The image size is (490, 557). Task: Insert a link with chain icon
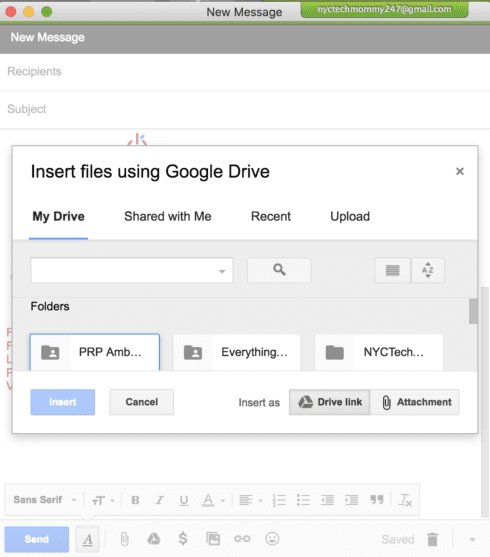click(x=242, y=539)
